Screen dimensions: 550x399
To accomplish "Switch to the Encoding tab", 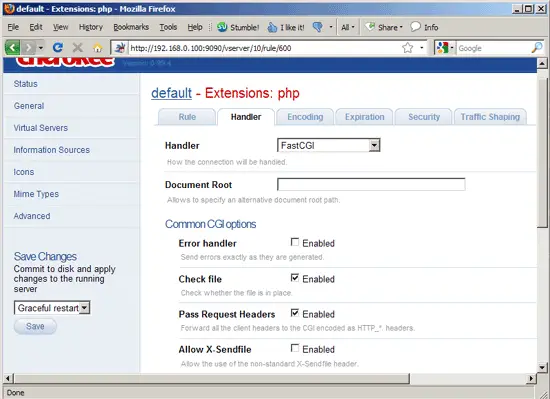I will 305,117.
